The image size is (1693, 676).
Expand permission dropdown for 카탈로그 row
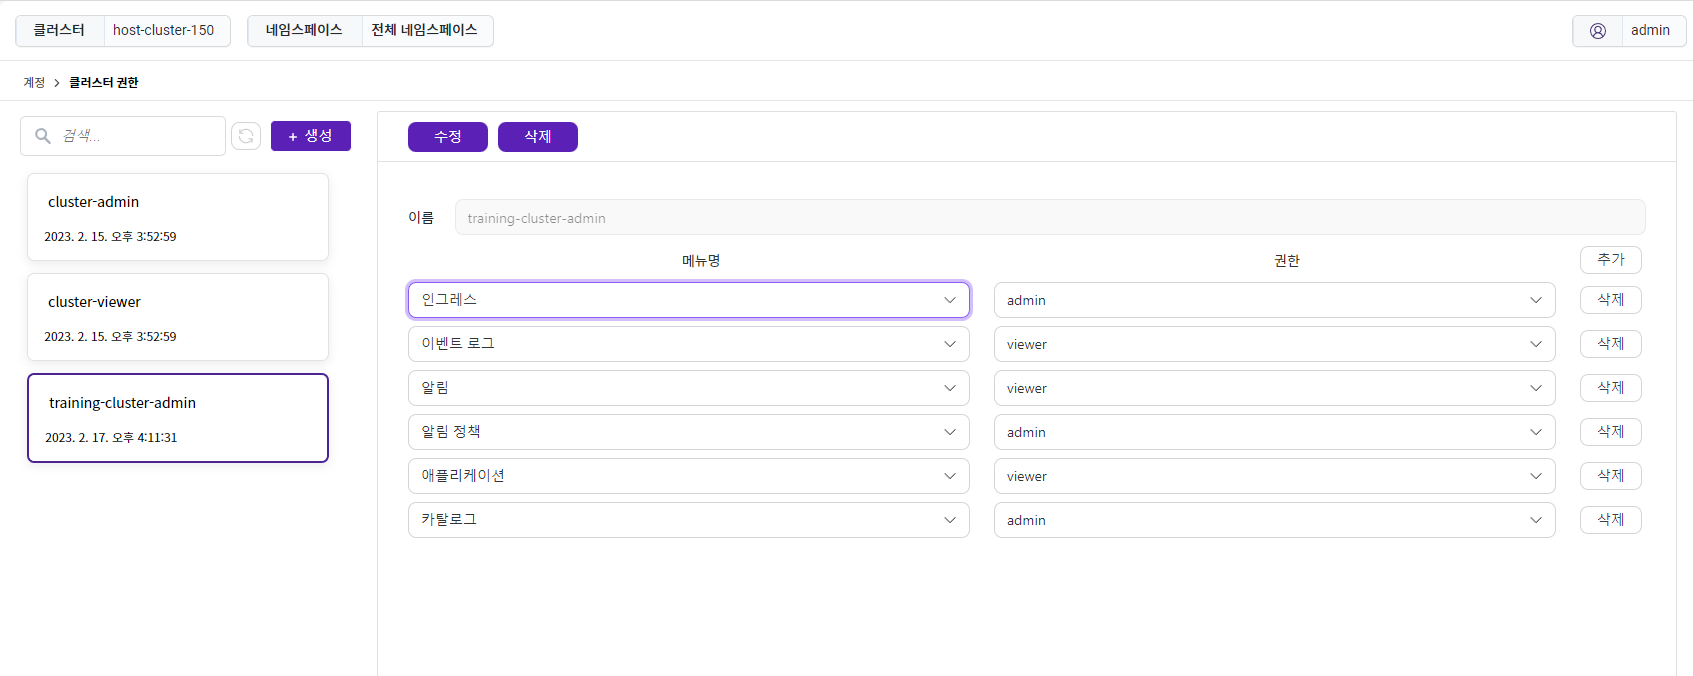coord(1275,520)
